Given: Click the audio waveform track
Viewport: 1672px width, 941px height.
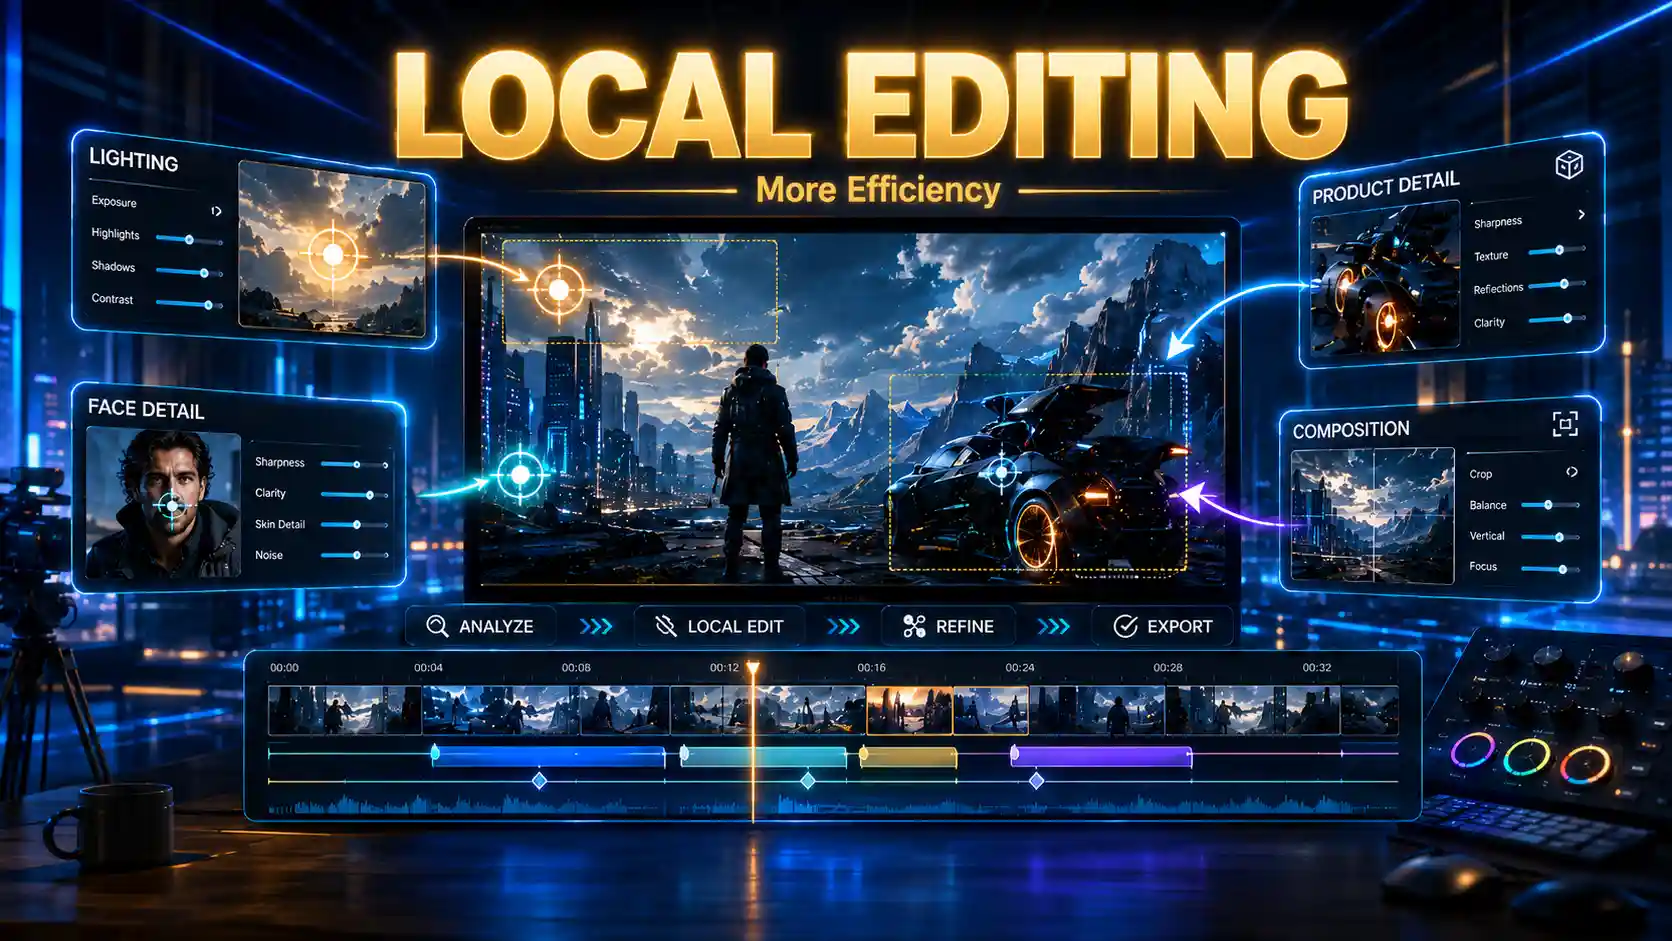Looking at the screenshot, I should coord(833,803).
